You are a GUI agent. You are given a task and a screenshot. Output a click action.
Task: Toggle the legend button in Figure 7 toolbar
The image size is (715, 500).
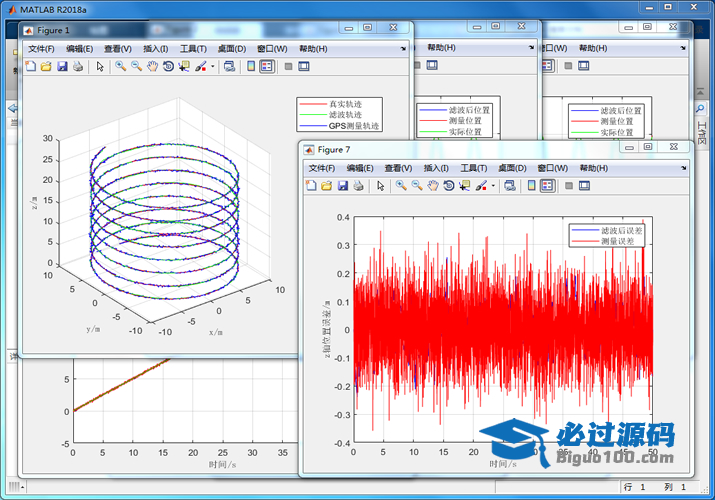tap(546, 186)
